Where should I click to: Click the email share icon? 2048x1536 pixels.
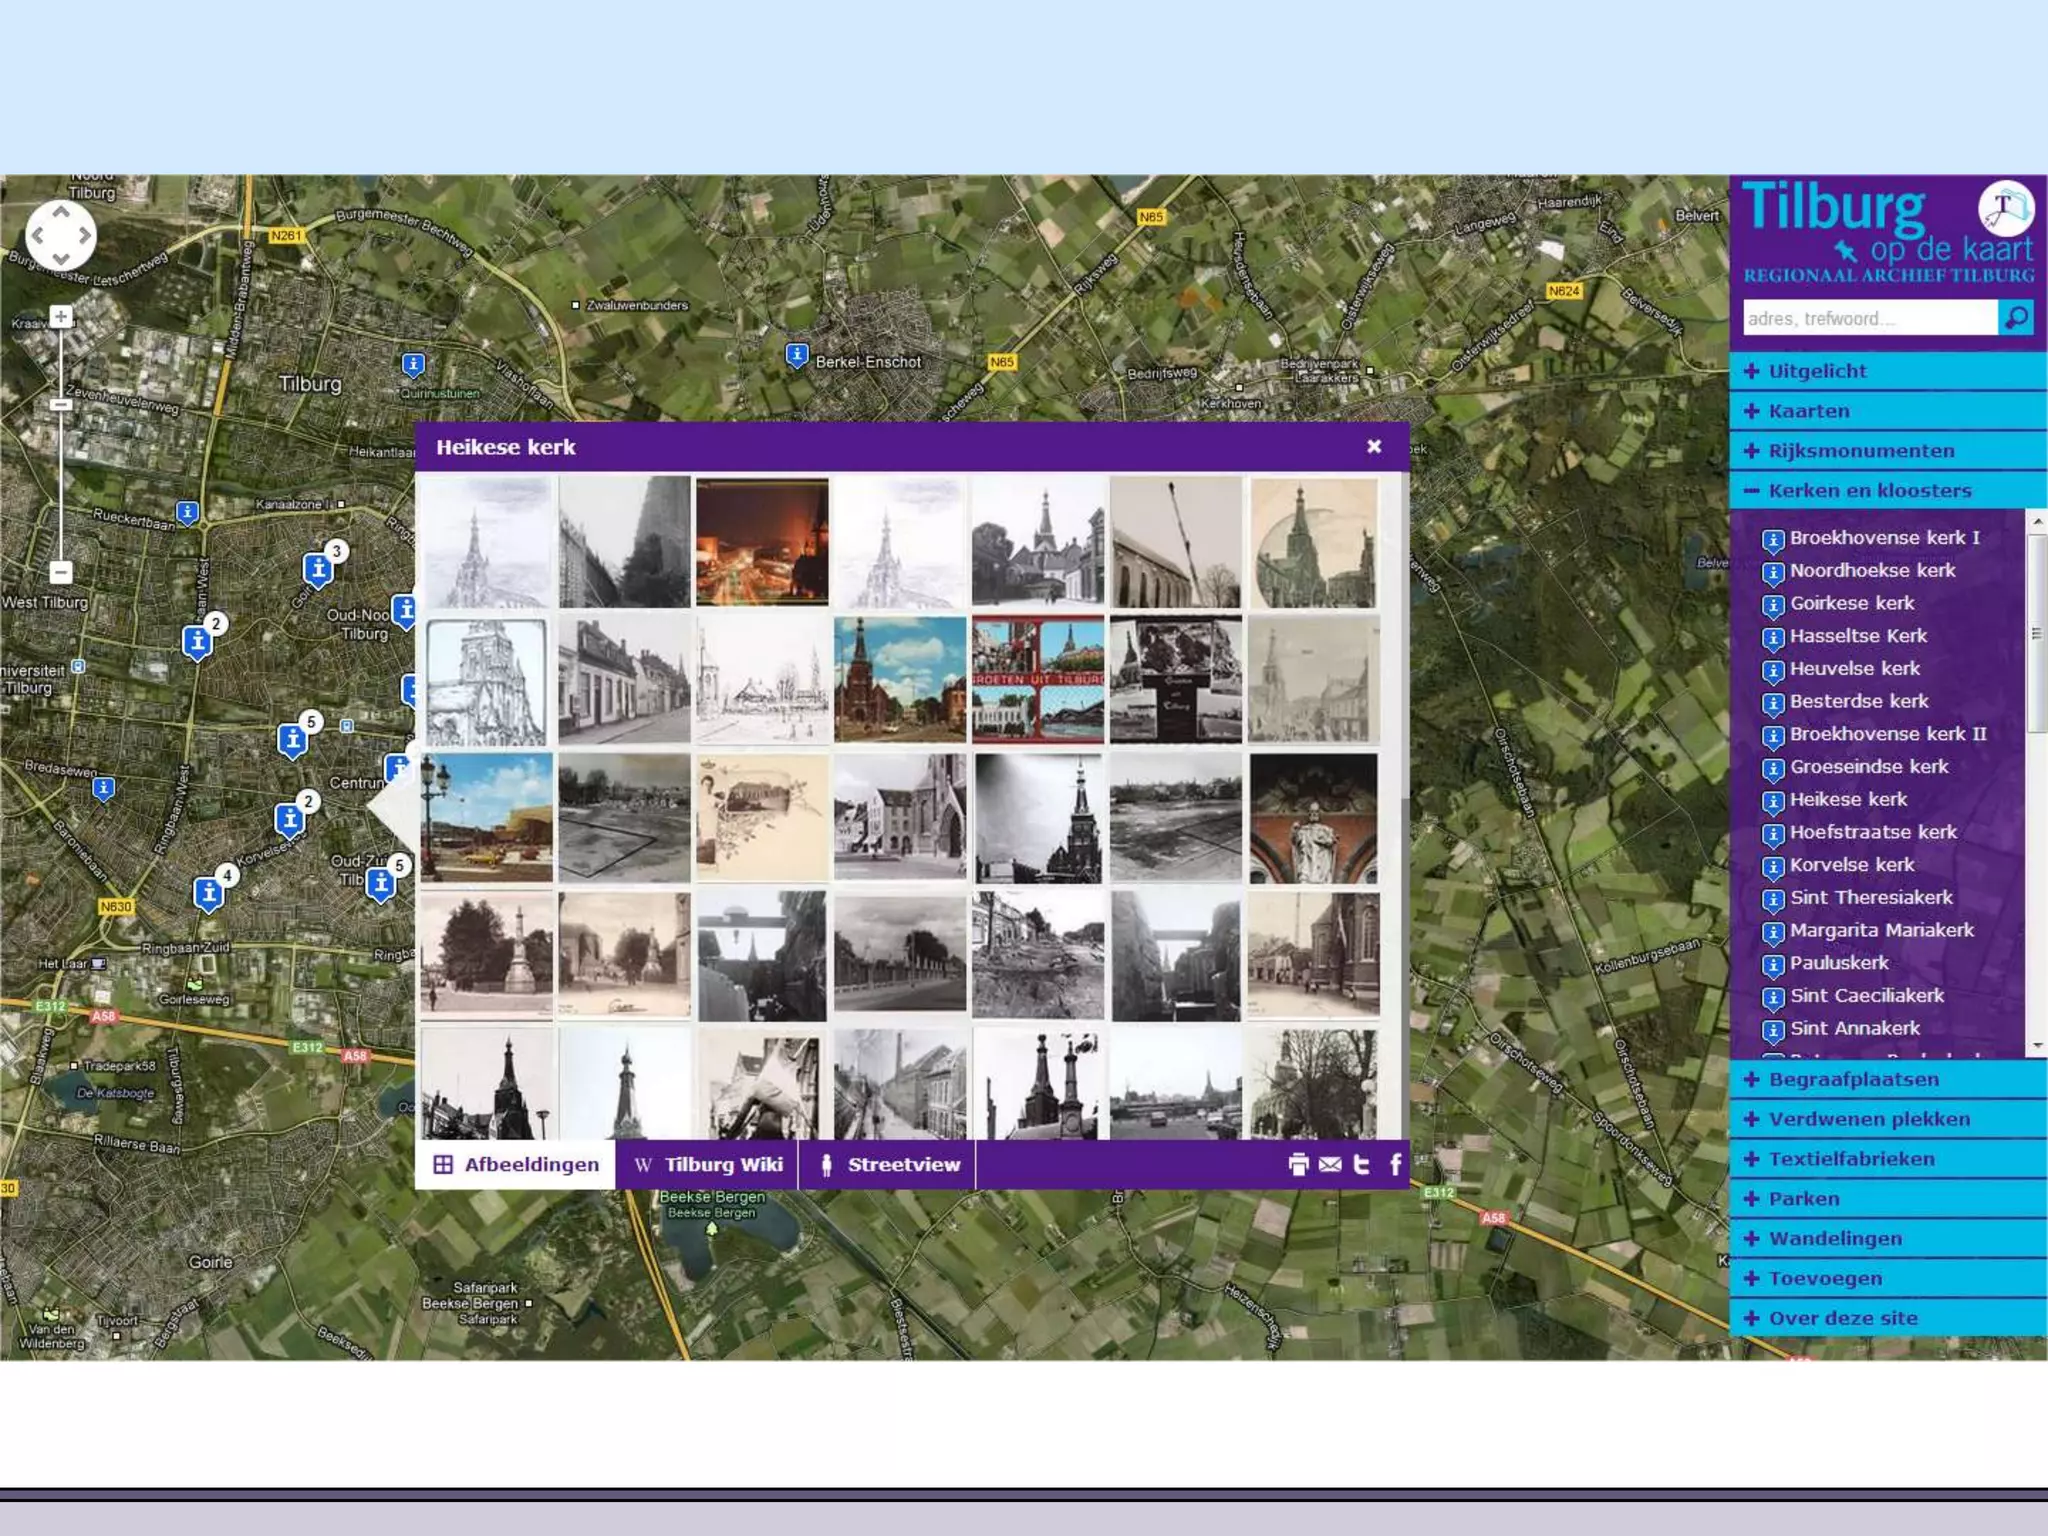coord(1330,1164)
